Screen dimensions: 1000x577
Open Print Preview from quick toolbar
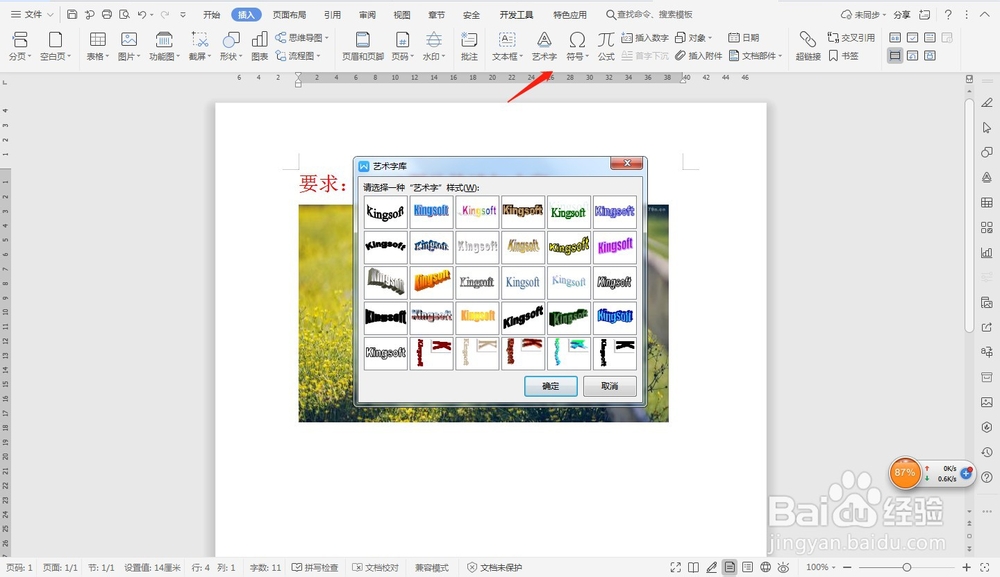click(x=124, y=14)
